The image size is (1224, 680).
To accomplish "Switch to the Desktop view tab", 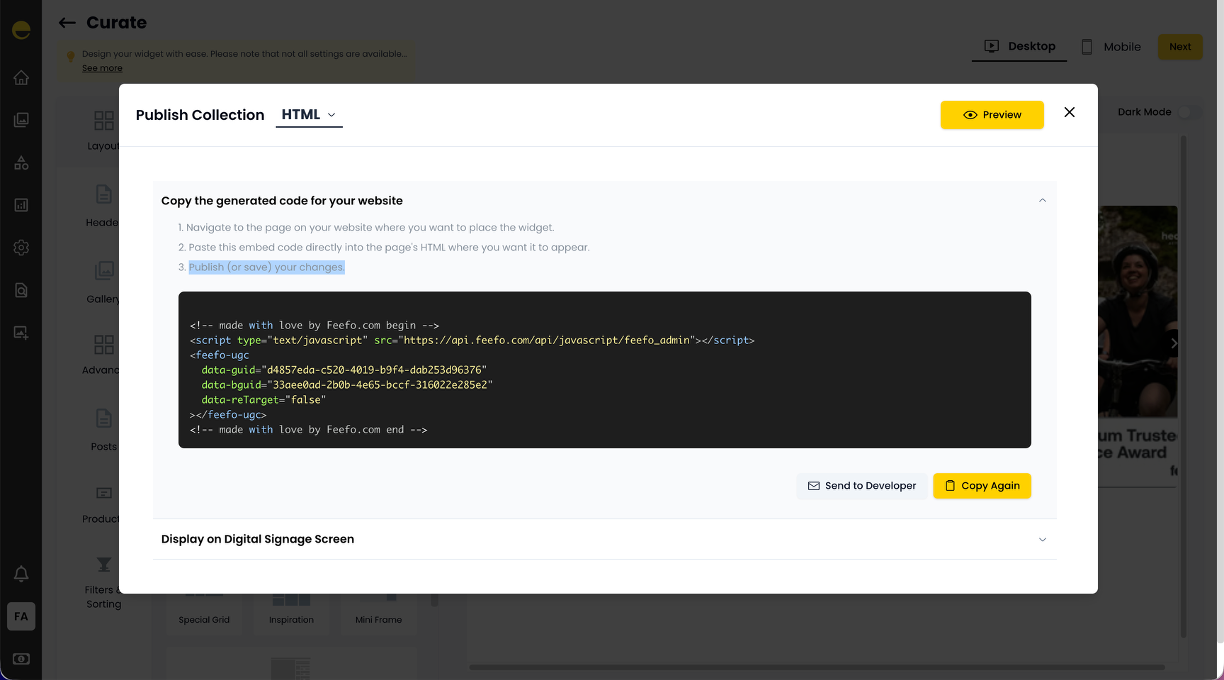I will pos(1020,46).
